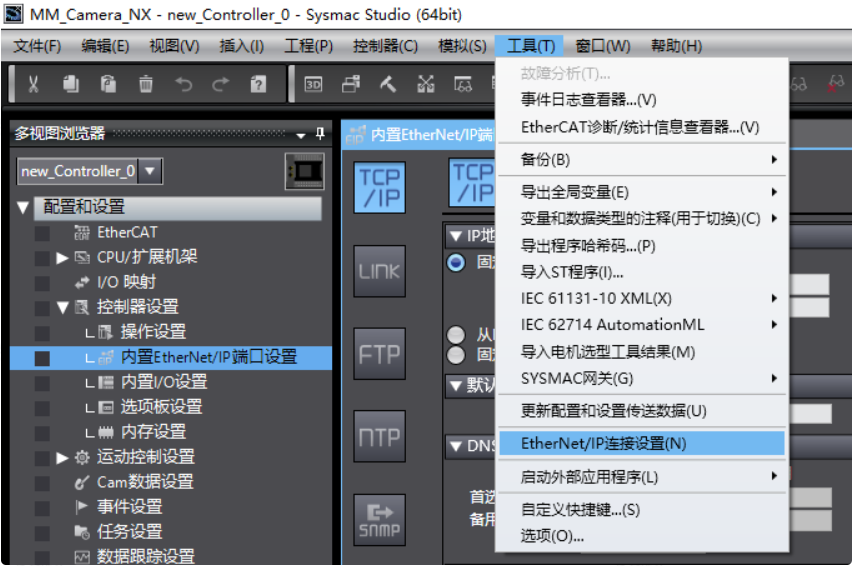This screenshot has width=852, height=566.
Task: Expand the CPU/扩展机架 tree node
Action: [62, 257]
